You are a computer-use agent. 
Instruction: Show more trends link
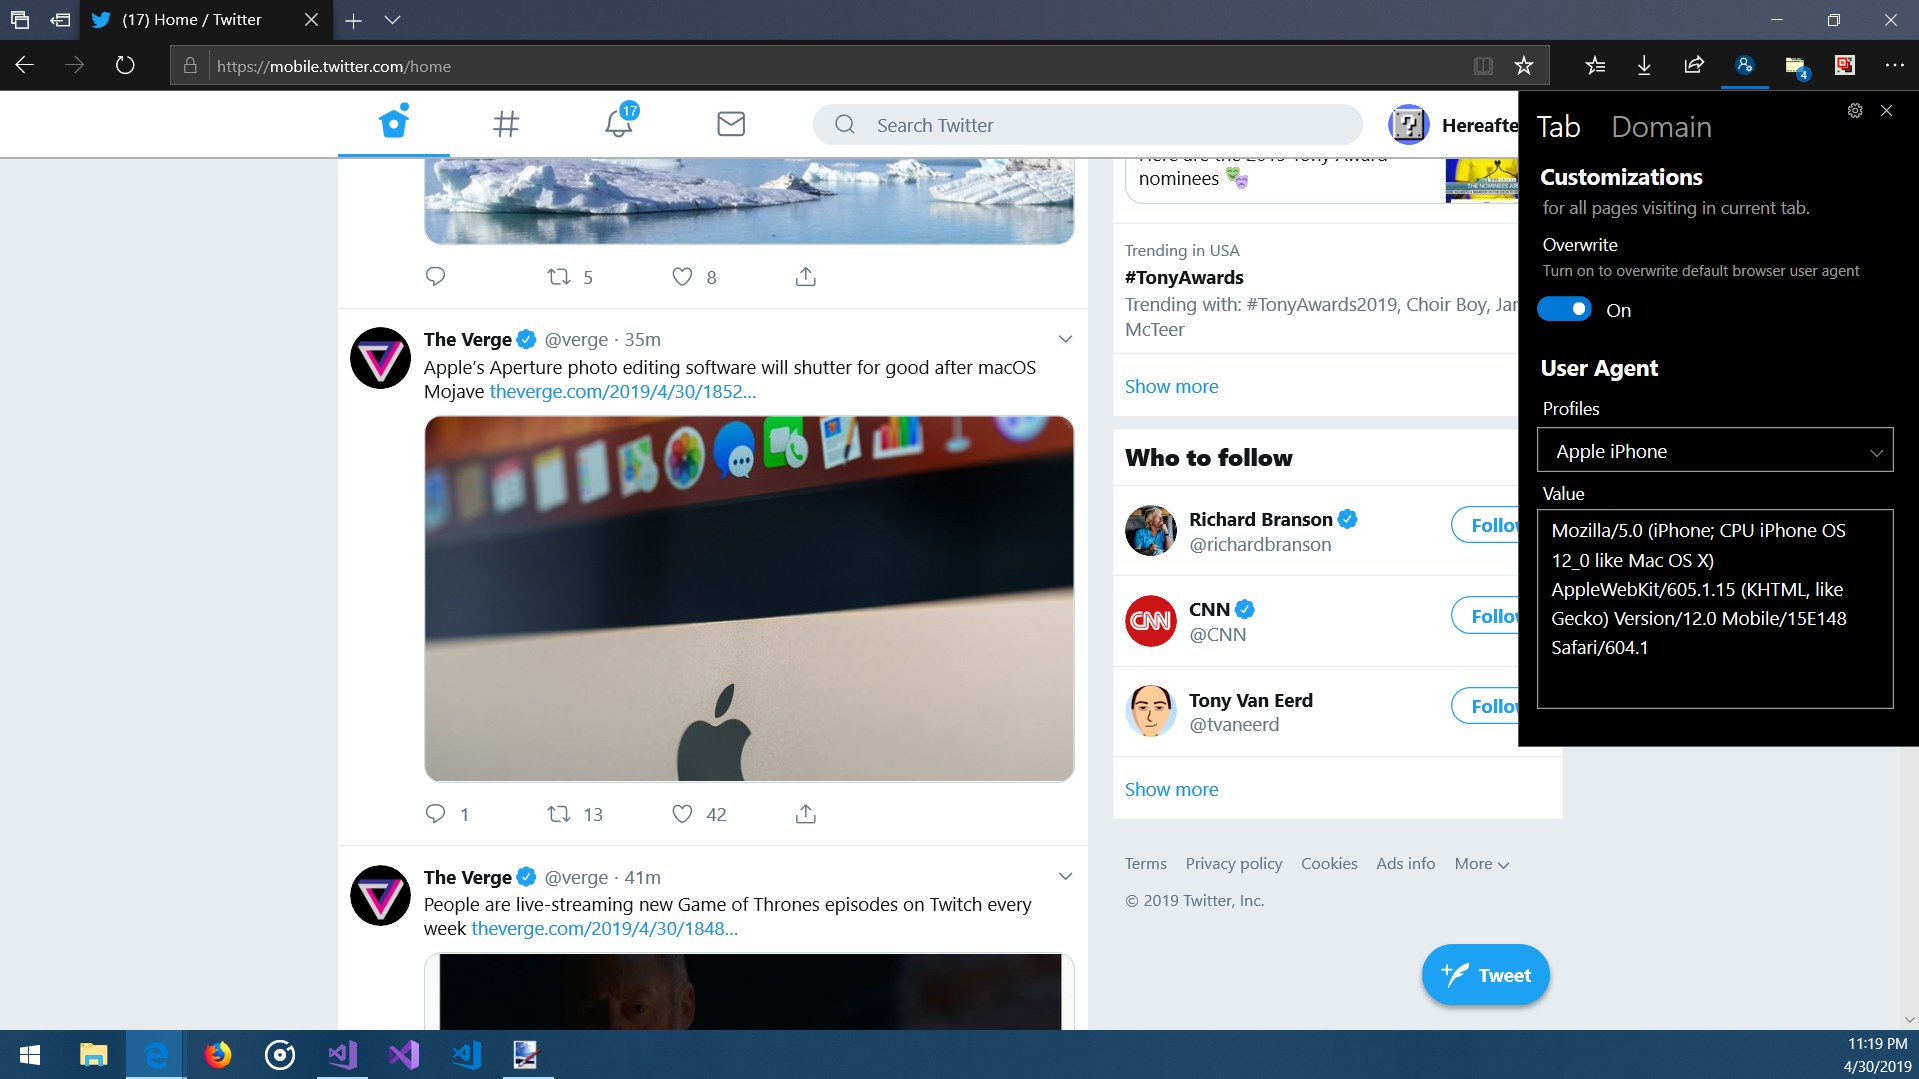1171,387
